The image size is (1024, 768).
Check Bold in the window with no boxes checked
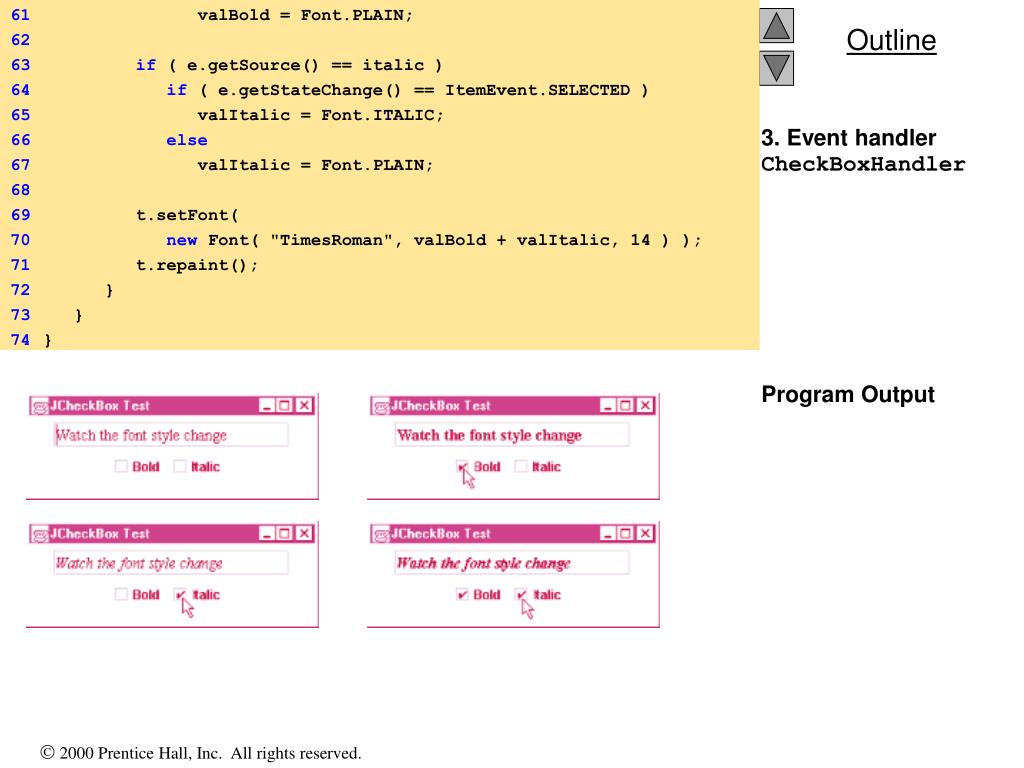(121, 466)
